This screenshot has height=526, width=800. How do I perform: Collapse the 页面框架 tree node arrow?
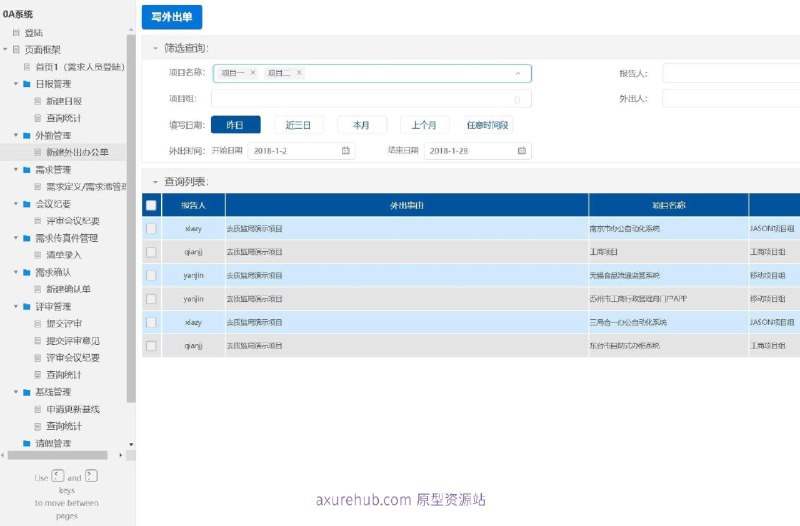(5, 49)
